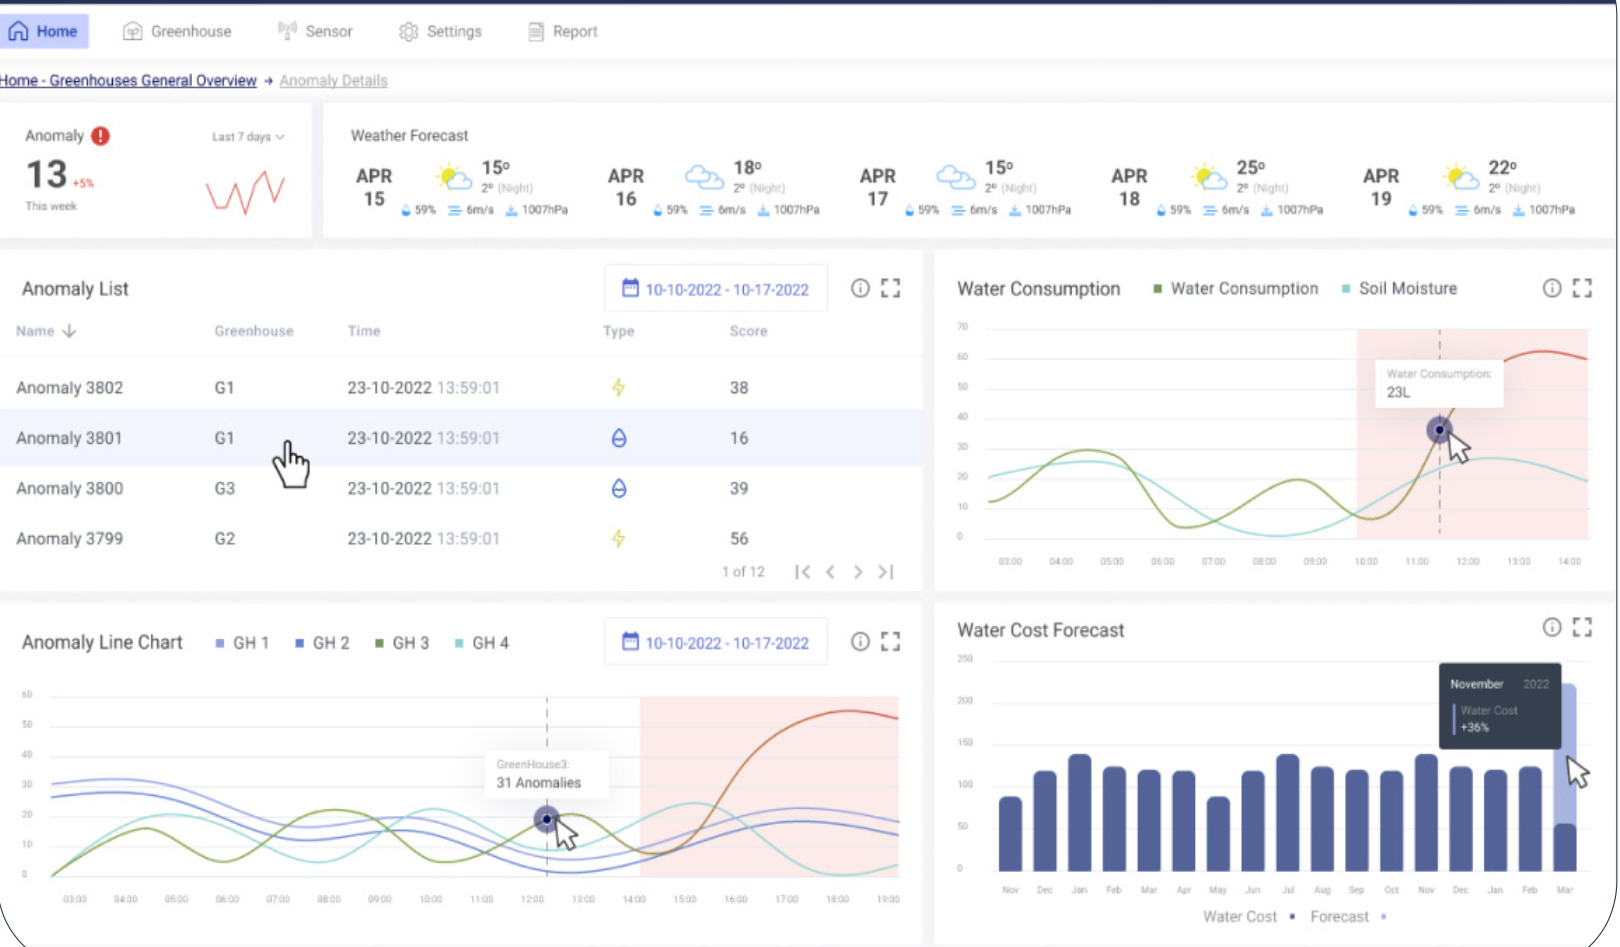Open the Last 7 days dropdown
Screen dimensions: 1620x947
pyautogui.click(x=248, y=137)
